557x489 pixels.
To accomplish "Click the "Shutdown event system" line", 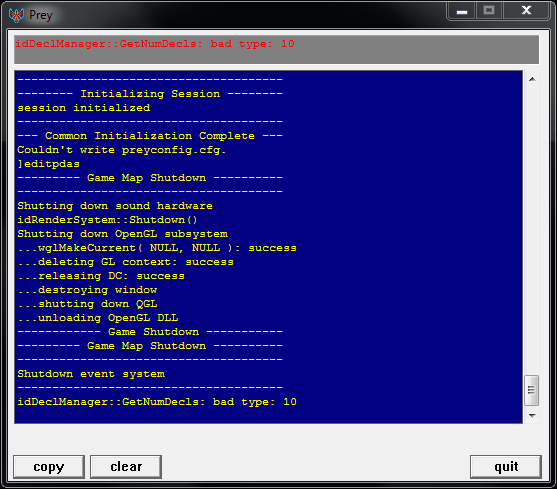I will 91,374.
